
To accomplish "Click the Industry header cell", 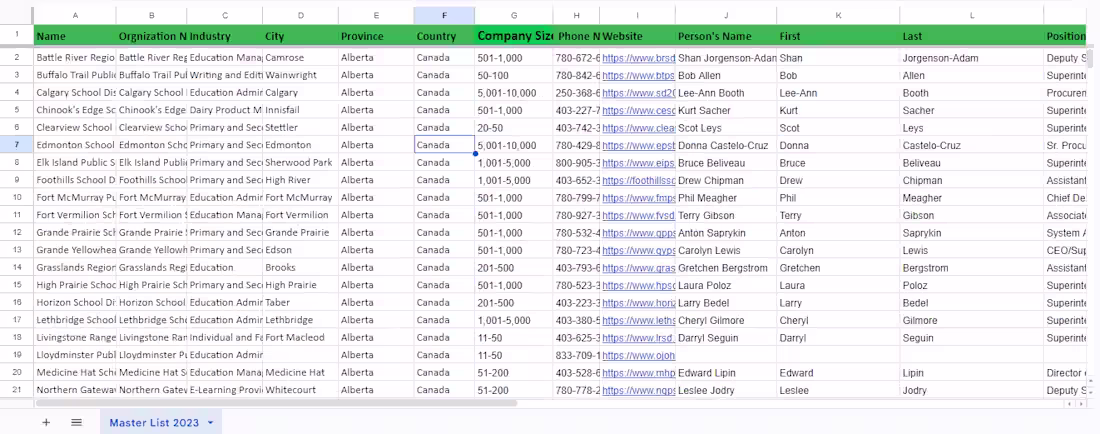I will [224, 36].
